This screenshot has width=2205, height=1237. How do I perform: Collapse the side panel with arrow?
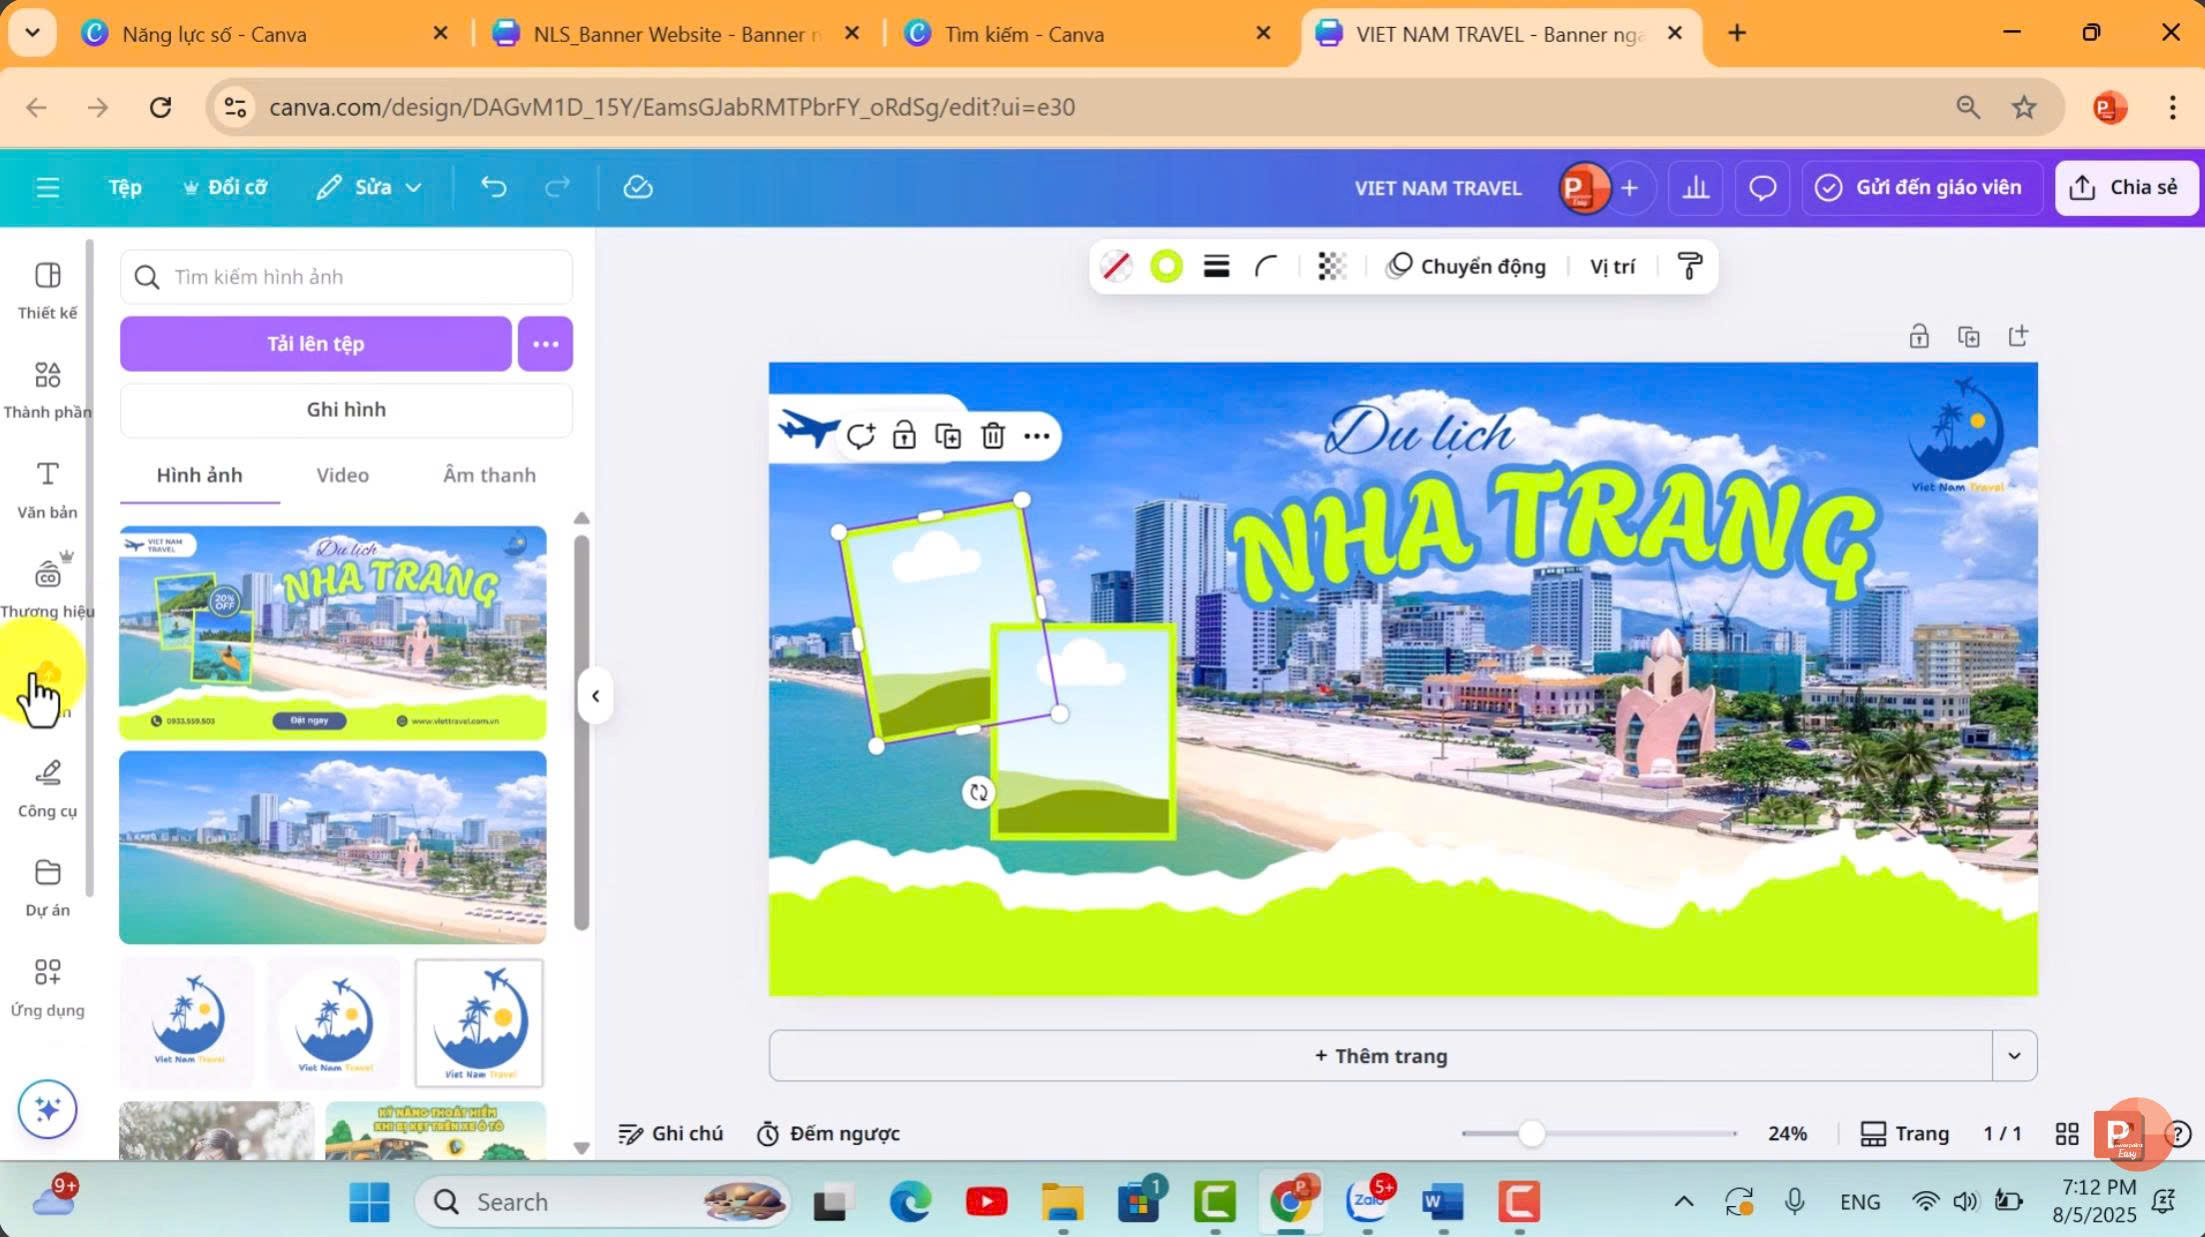(x=595, y=696)
